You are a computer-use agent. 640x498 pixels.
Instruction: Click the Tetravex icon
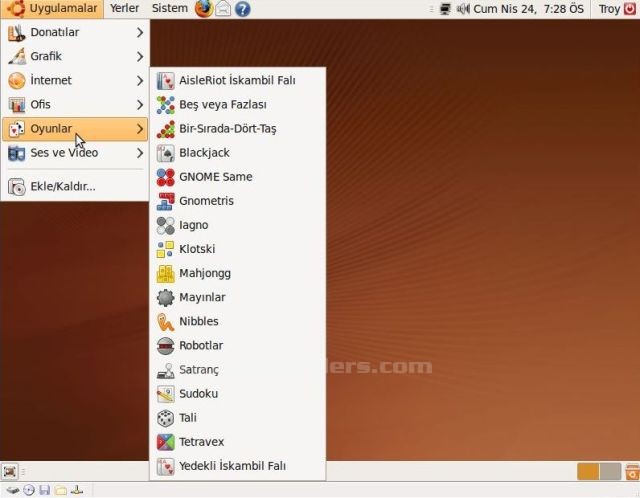pos(165,442)
